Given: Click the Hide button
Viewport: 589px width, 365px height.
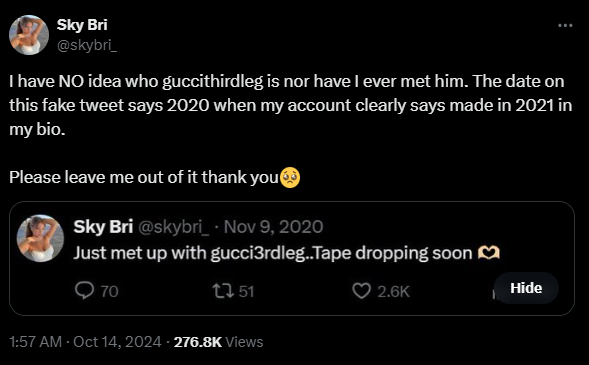Looking at the screenshot, I should (x=526, y=288).
